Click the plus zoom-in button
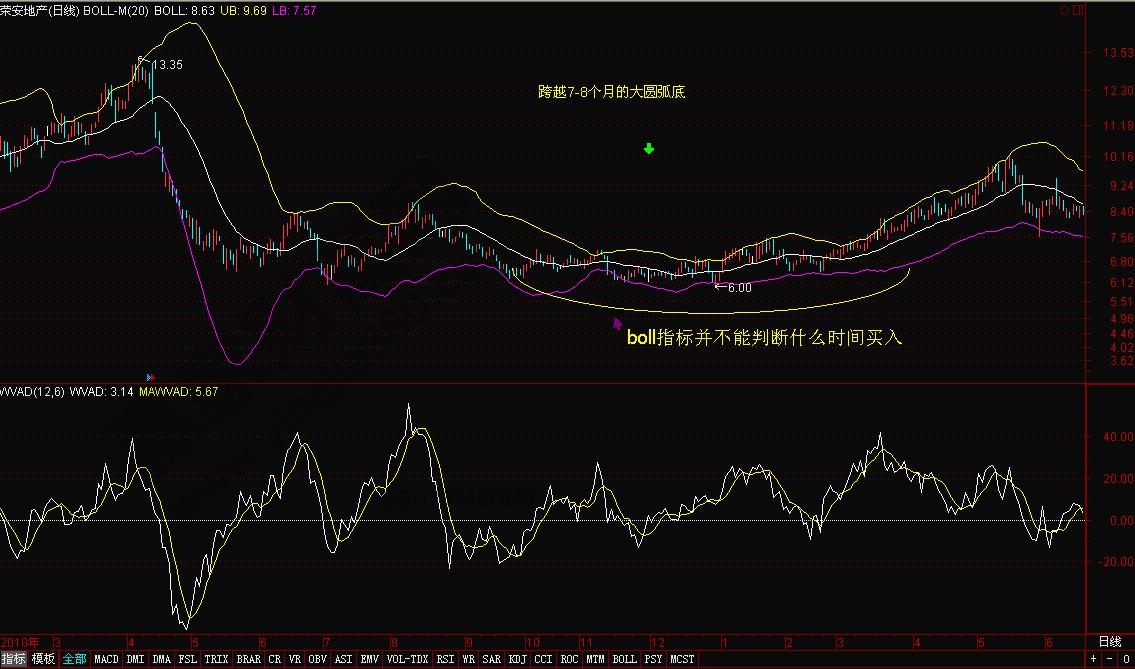 [x=1093, y=660]
